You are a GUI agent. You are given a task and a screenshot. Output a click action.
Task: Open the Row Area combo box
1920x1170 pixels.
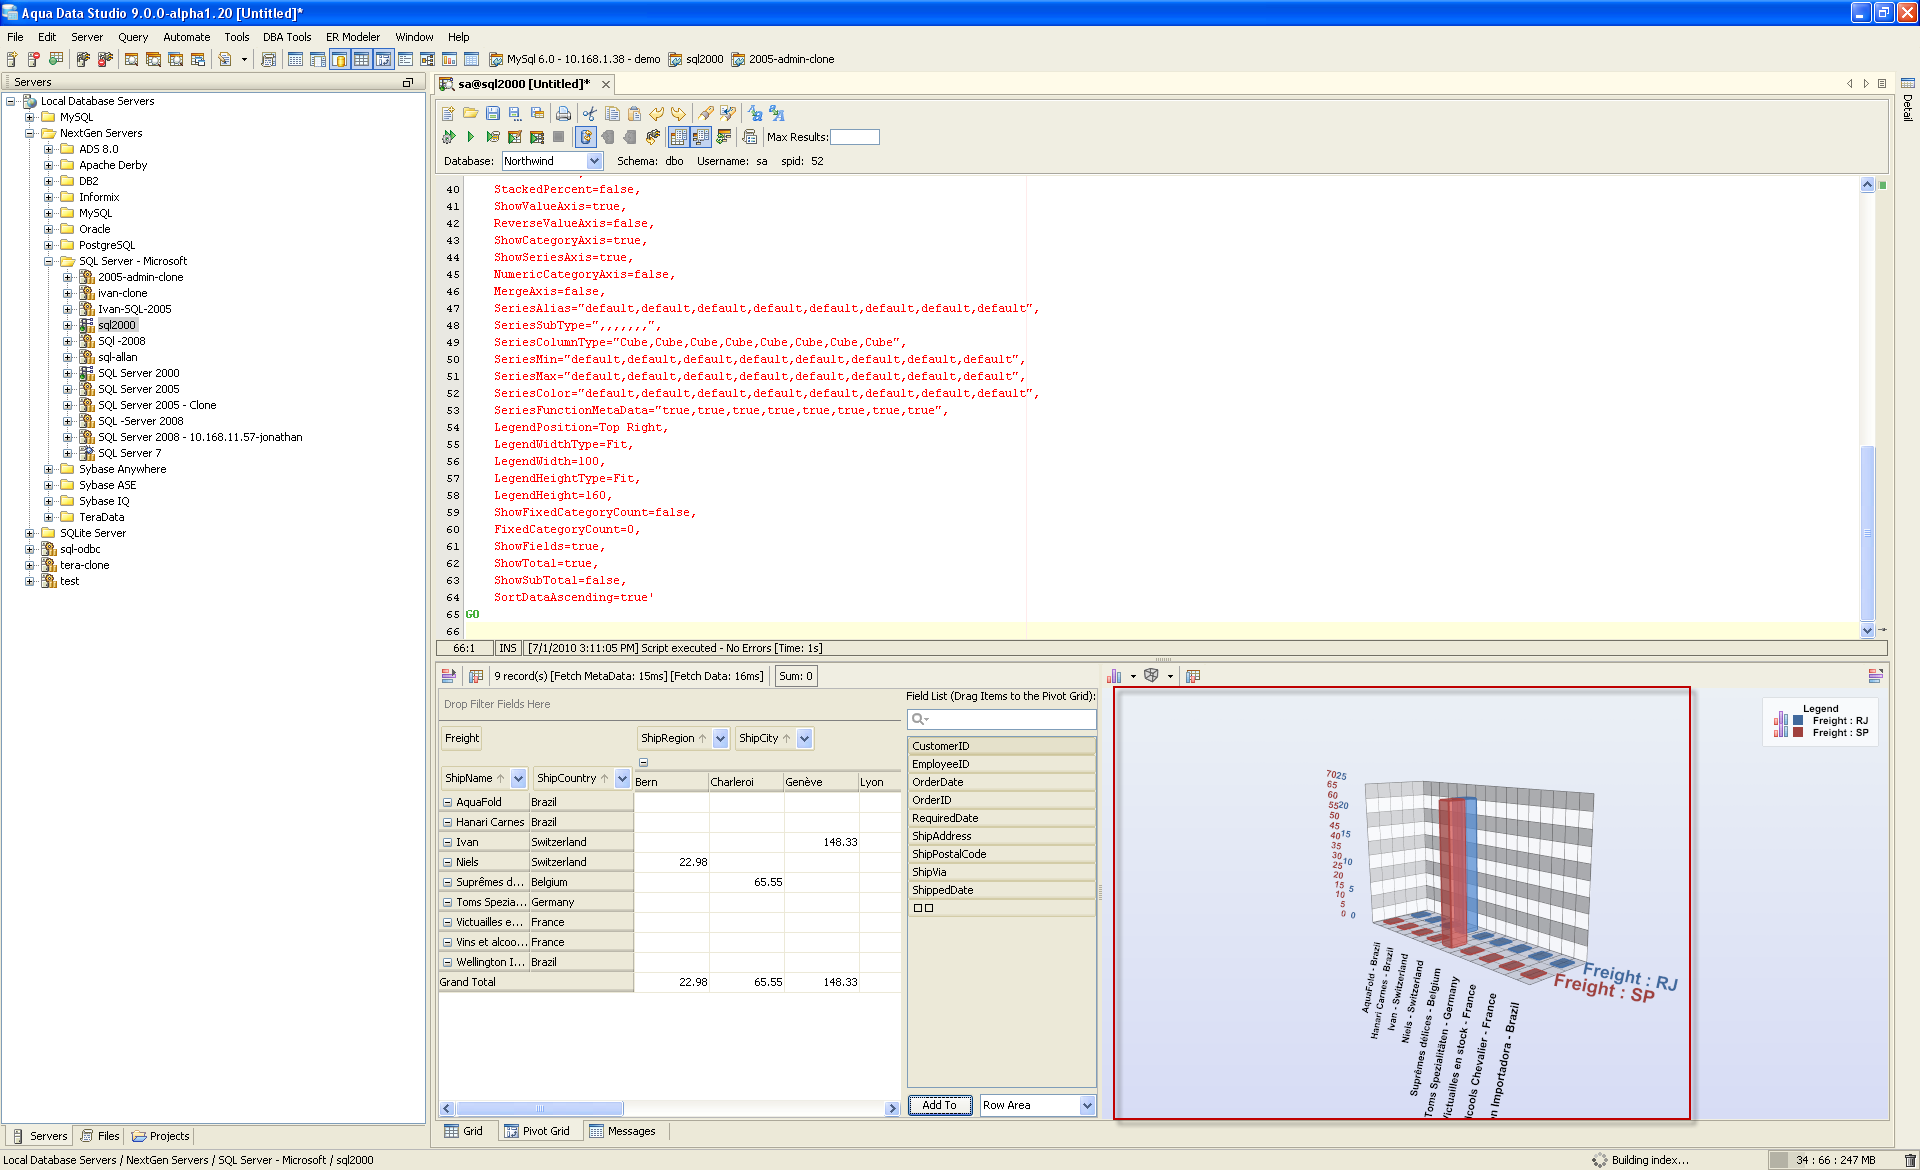coord(1087,1105)
